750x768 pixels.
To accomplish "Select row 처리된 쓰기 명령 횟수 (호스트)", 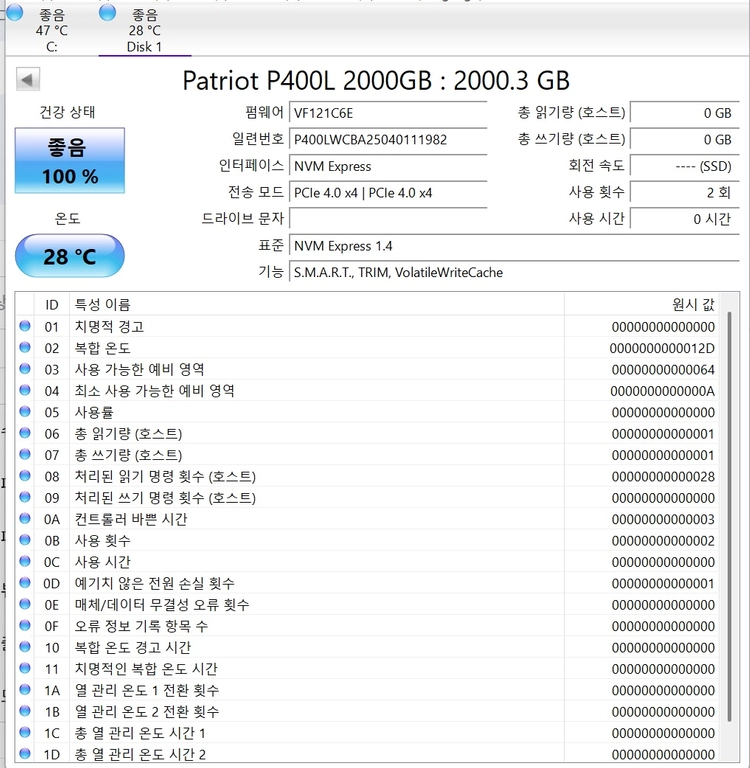I will pyautogui.click(x=367, y=498).
